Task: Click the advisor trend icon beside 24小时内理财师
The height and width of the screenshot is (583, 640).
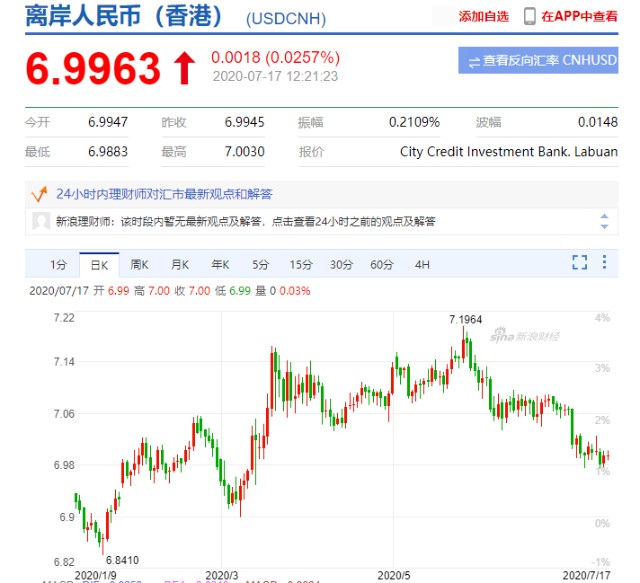Action: (40, 194)
